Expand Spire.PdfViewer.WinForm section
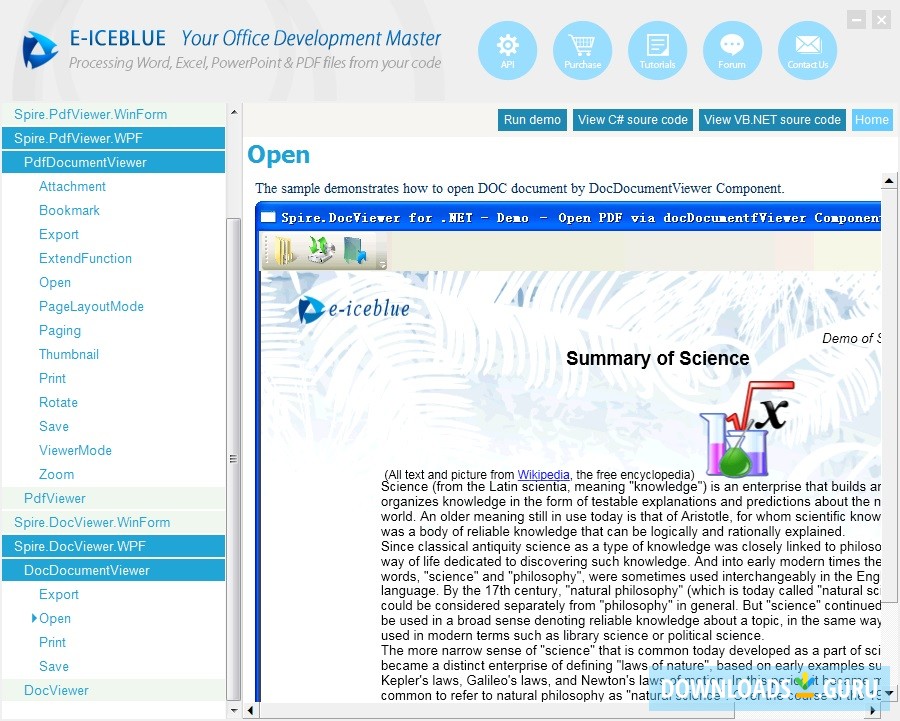The image size is (900, 721). 114,114
